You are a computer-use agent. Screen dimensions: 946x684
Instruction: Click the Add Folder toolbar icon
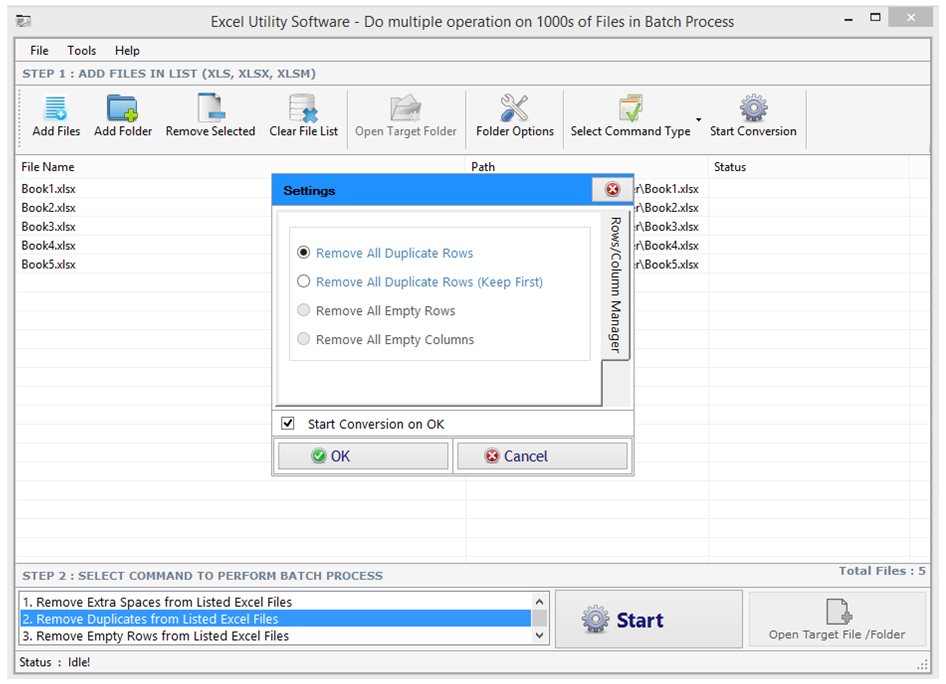(122, 109)
